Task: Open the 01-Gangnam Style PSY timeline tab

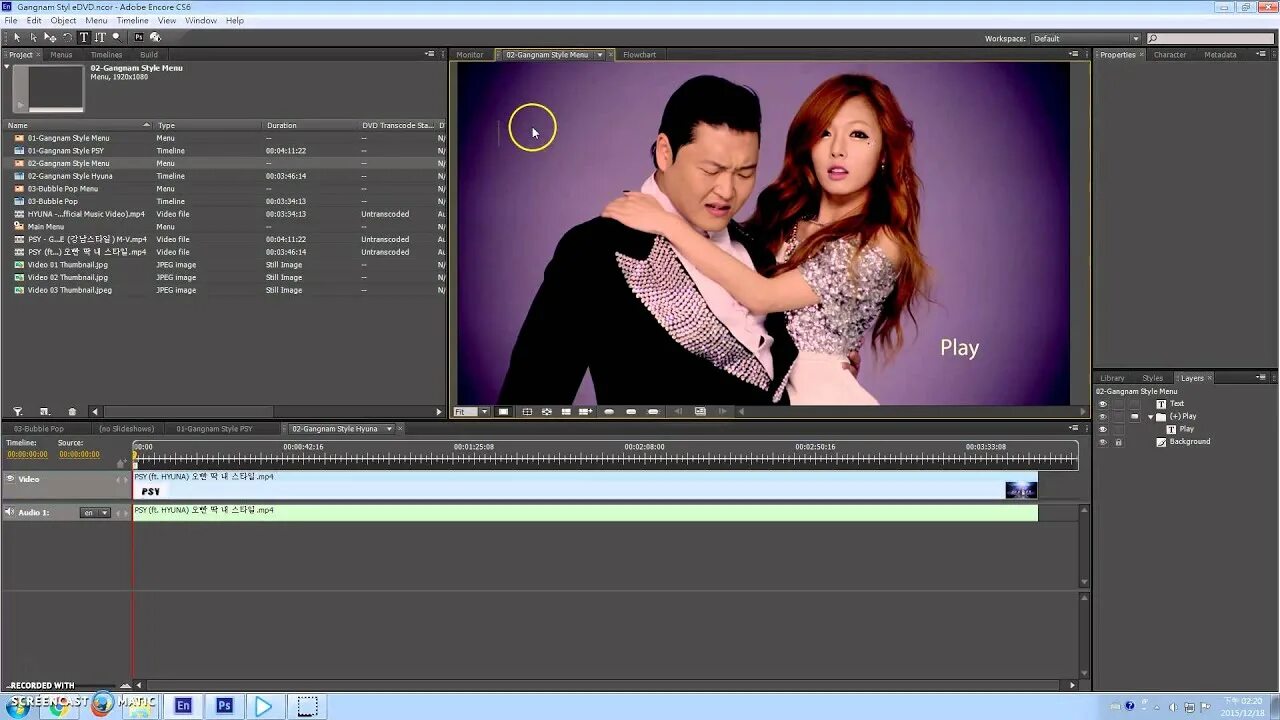Action: [214, 429]
